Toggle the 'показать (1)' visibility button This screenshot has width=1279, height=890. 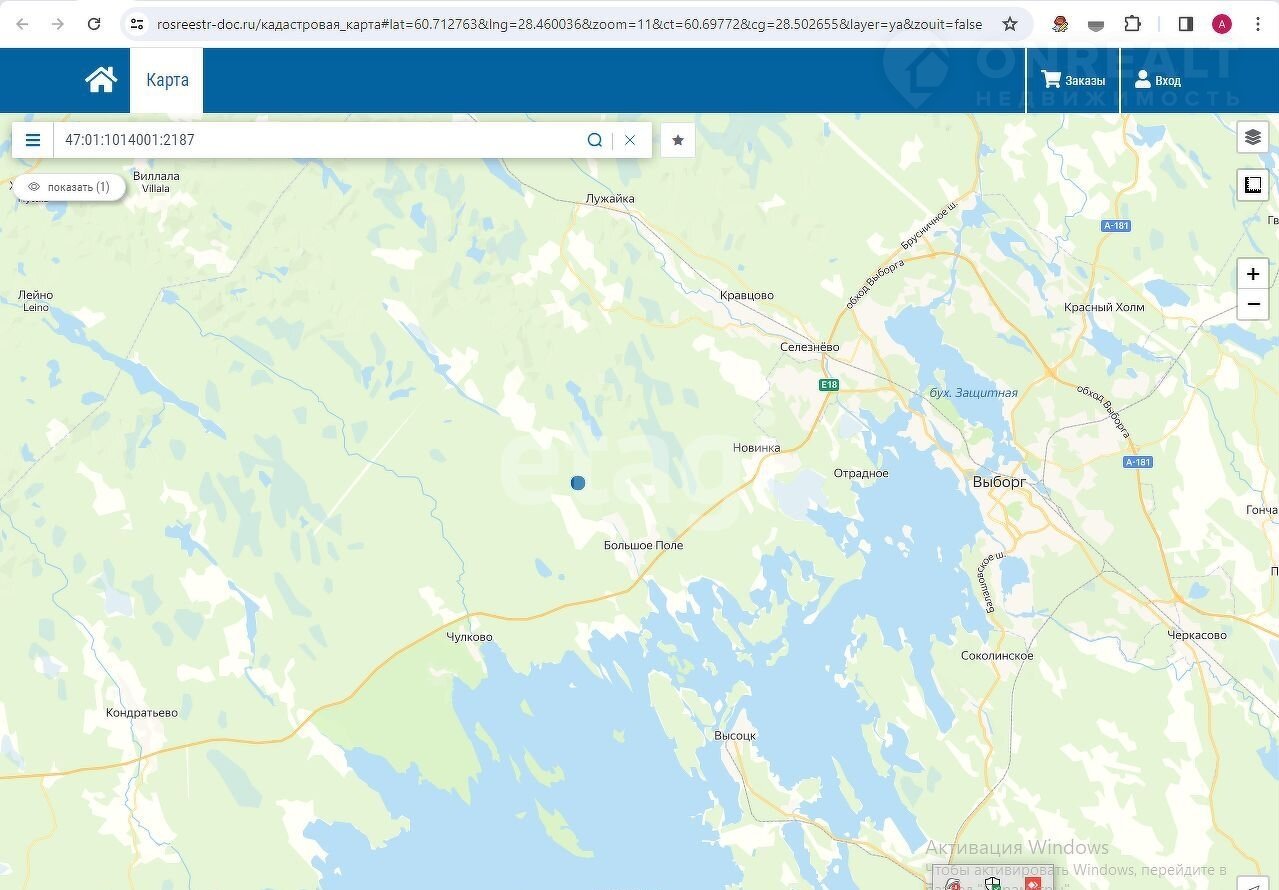point(69,187)
